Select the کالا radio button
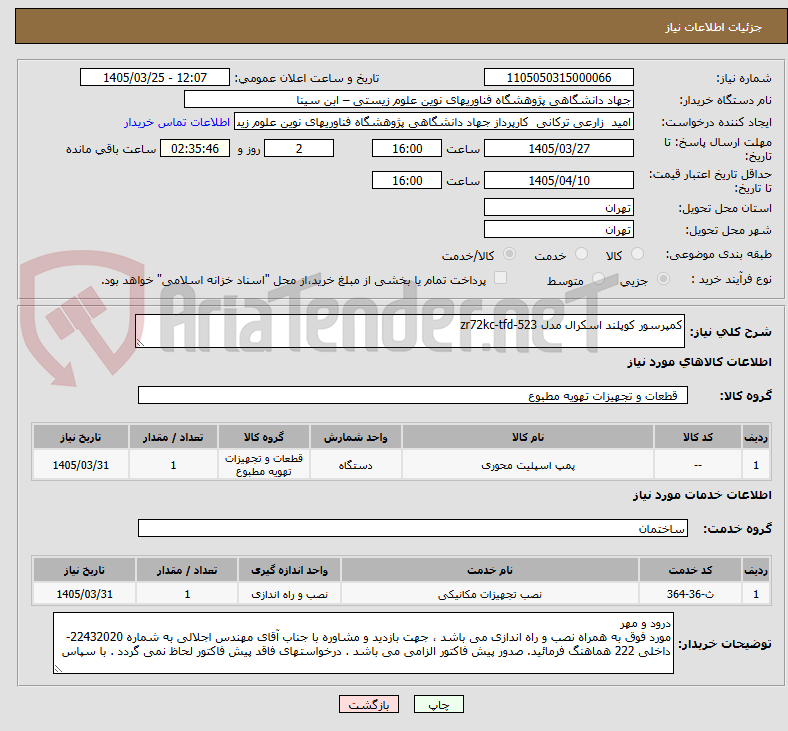788x731 pixels. click(637, 254)
